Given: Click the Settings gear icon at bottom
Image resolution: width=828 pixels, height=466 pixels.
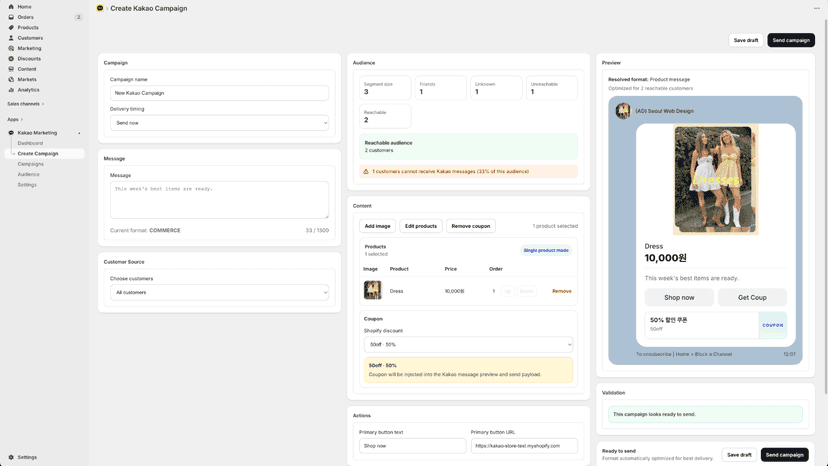Looking at the screenshot, I should coord(11,457).
